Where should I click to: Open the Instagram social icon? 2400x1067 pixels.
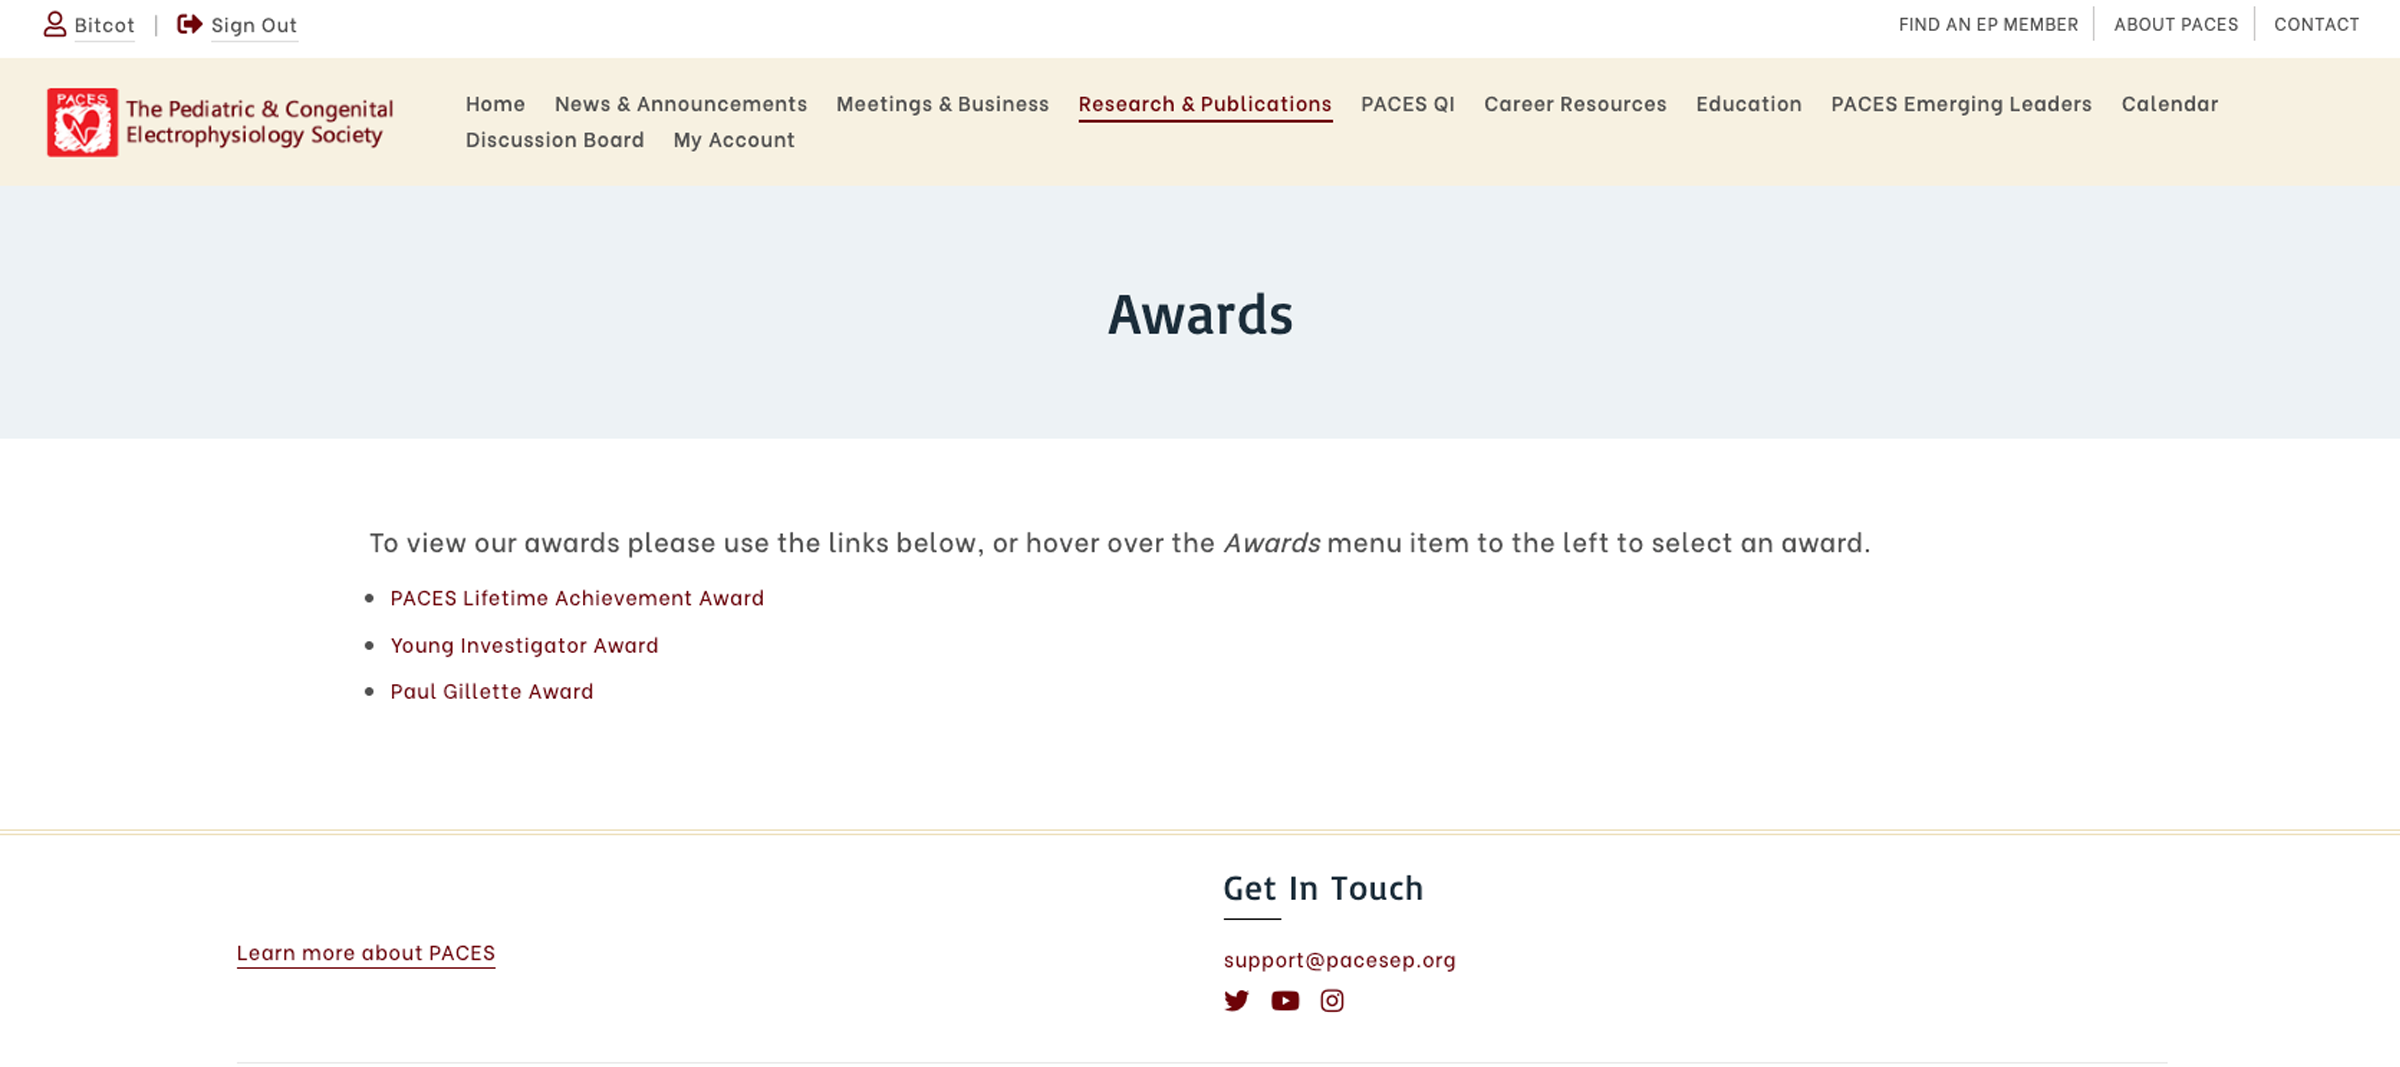click(1332, 1001)
